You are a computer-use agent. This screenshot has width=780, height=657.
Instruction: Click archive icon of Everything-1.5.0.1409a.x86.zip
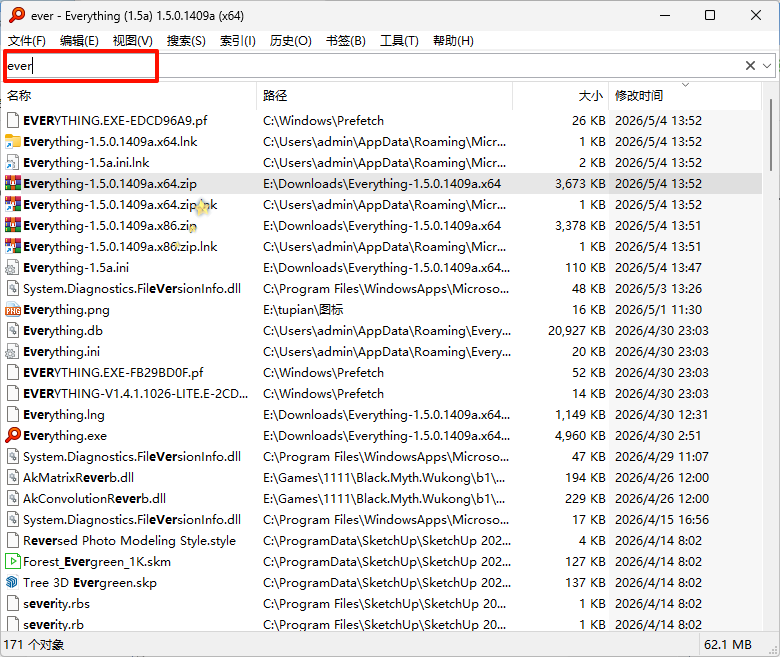[x=12, y=225]
